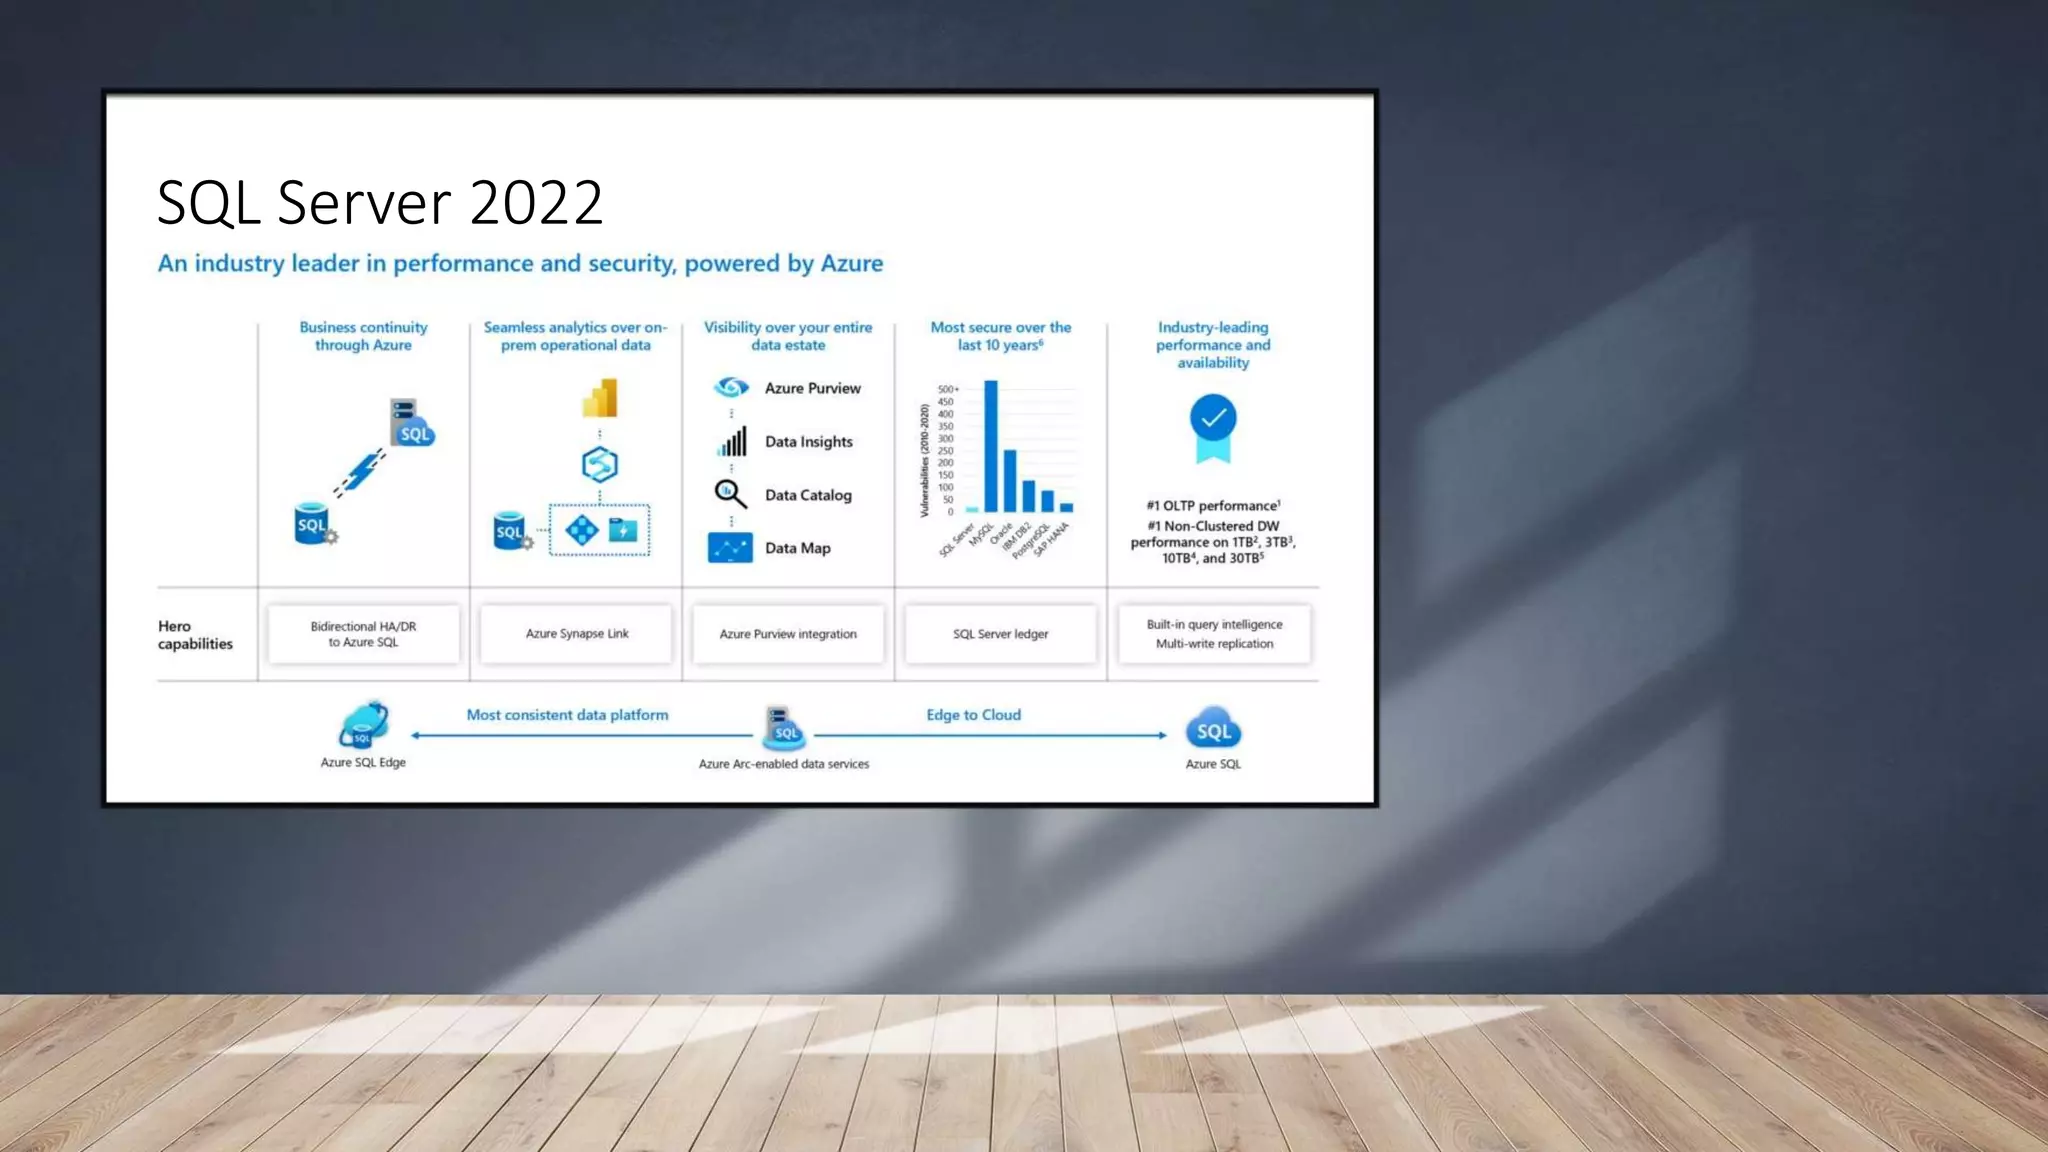Viewport: 2048px width, 1152px height.
Task: Click the lightning folder icon in dashed box
Action: tap(623, 530)
